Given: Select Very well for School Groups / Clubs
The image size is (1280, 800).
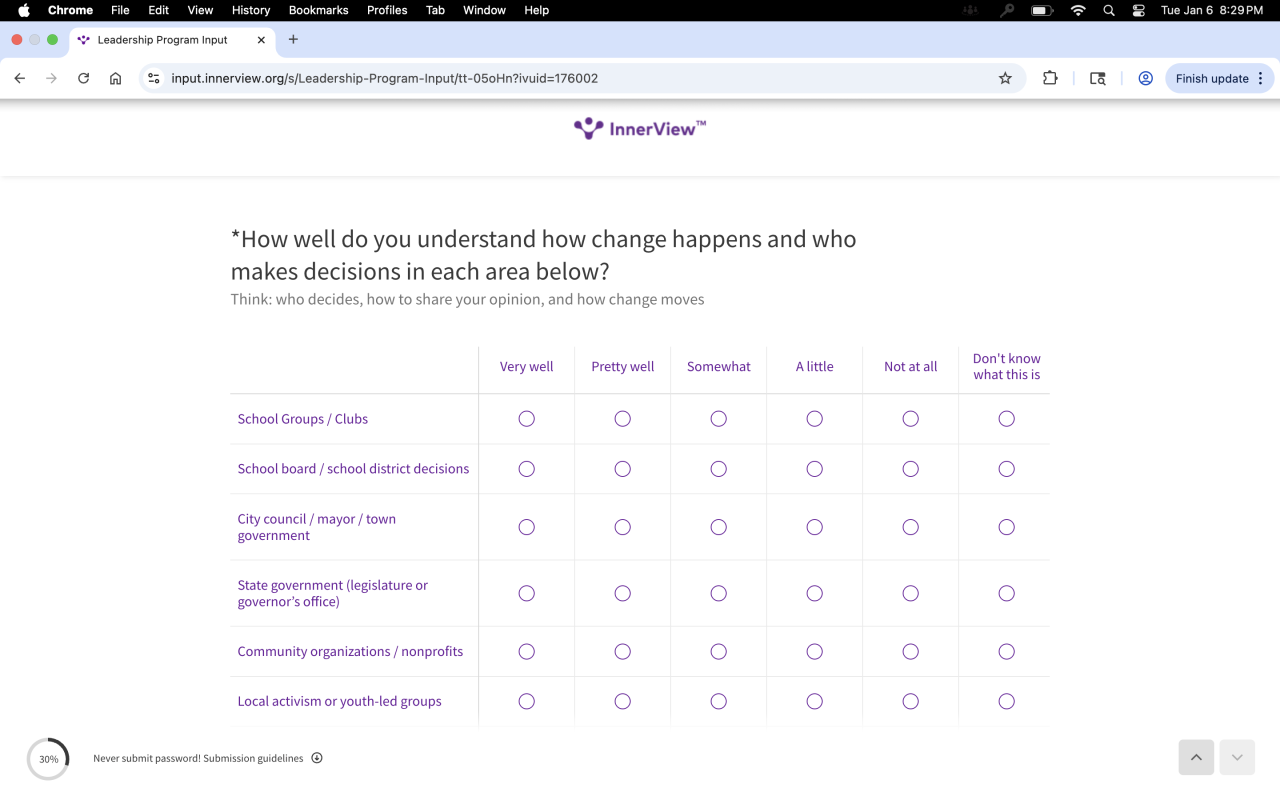Looking at the screenshot, I should point(527,419).
